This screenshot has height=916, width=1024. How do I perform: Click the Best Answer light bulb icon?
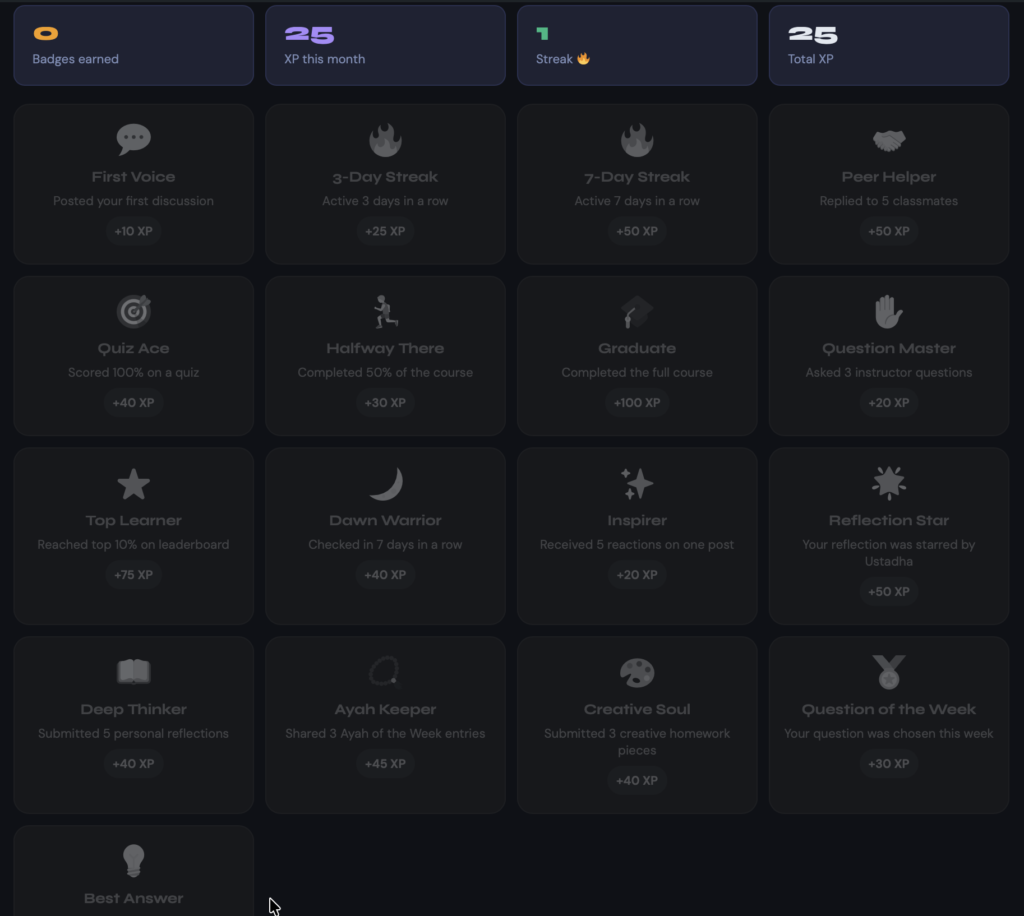coord(133,861)
